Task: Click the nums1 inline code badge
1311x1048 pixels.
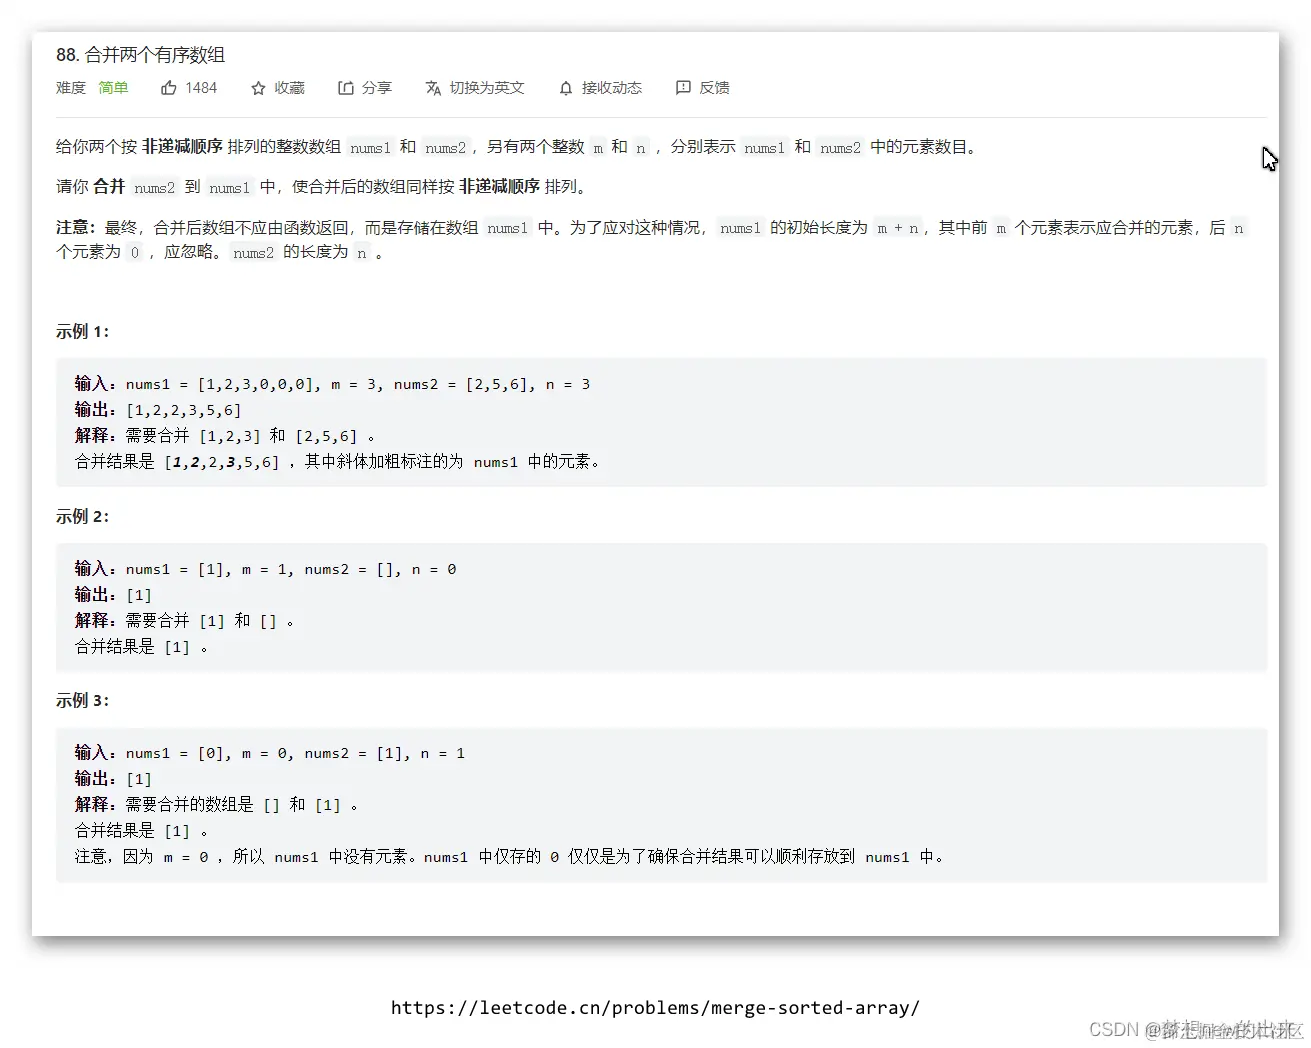Action: coord(370,147)
